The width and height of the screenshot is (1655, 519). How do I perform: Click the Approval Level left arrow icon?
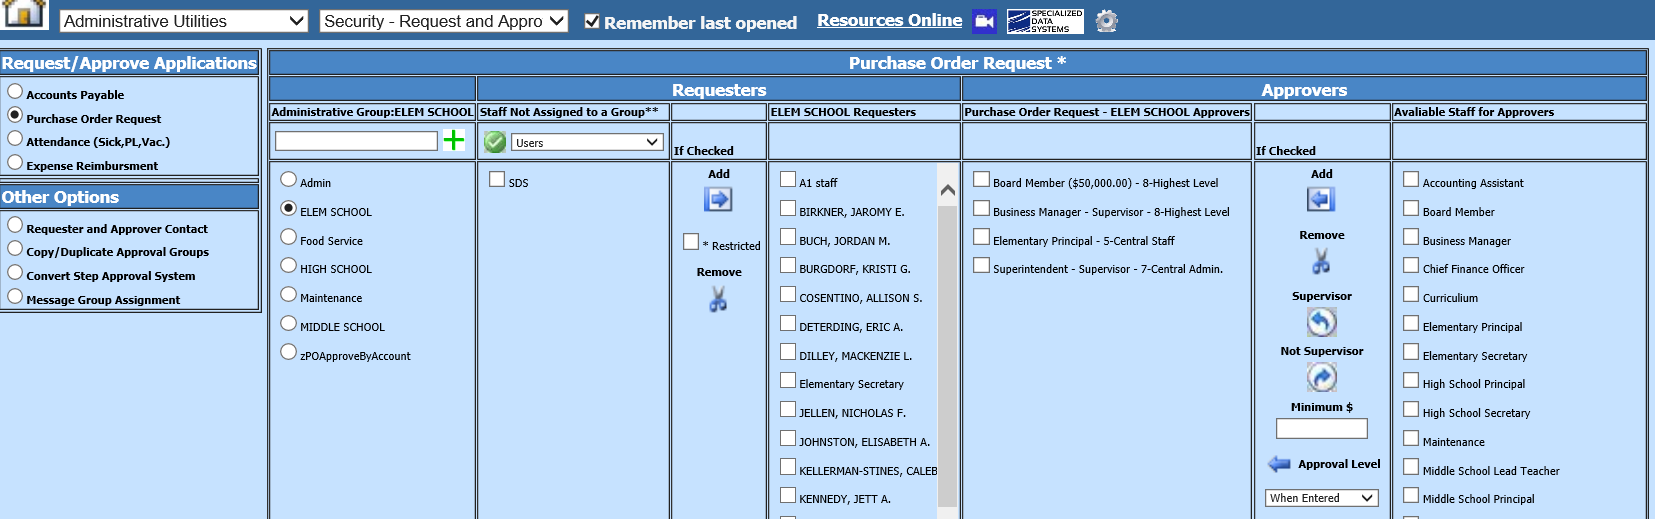coord(1279,464)
